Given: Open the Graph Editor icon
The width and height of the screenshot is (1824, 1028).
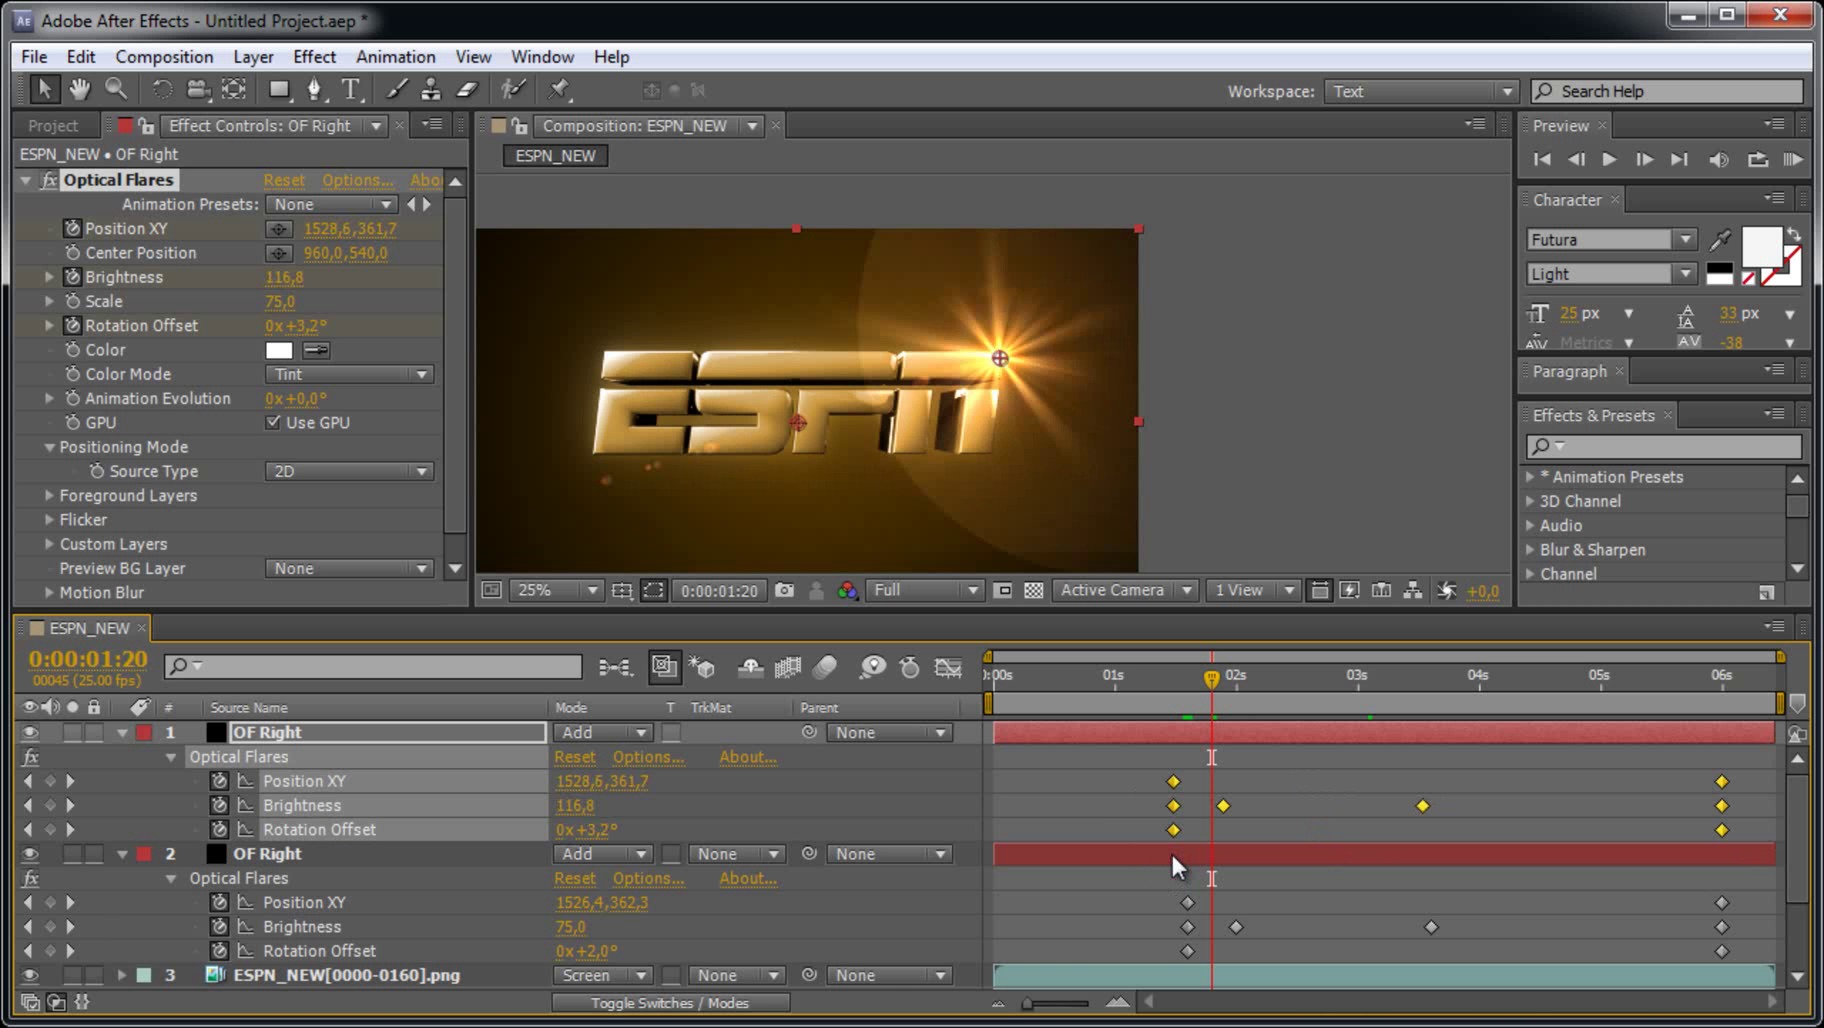Looking at the screenshot, I should (x=948, y=667).
